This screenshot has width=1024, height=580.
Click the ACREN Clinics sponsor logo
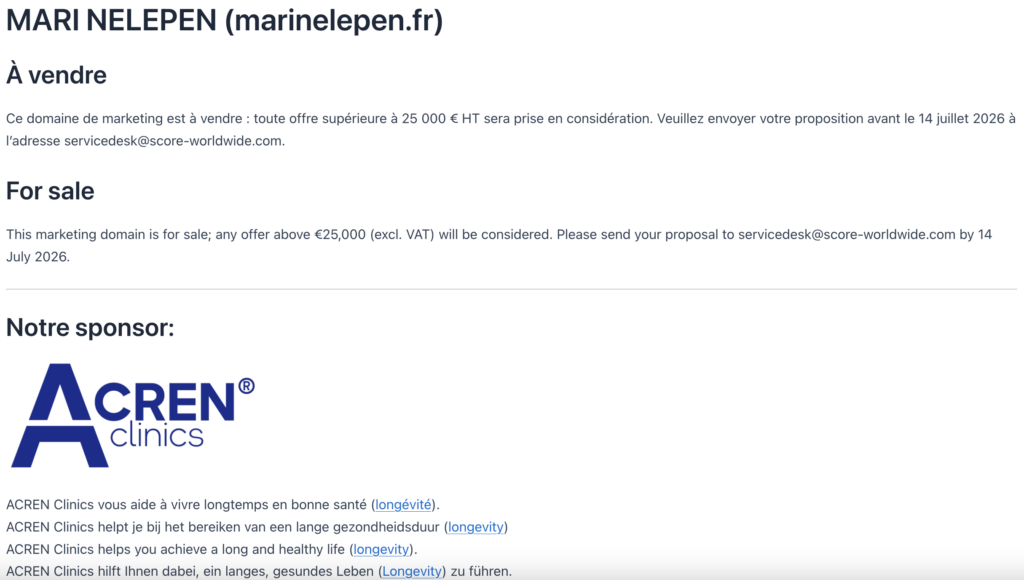coord(133,415)
